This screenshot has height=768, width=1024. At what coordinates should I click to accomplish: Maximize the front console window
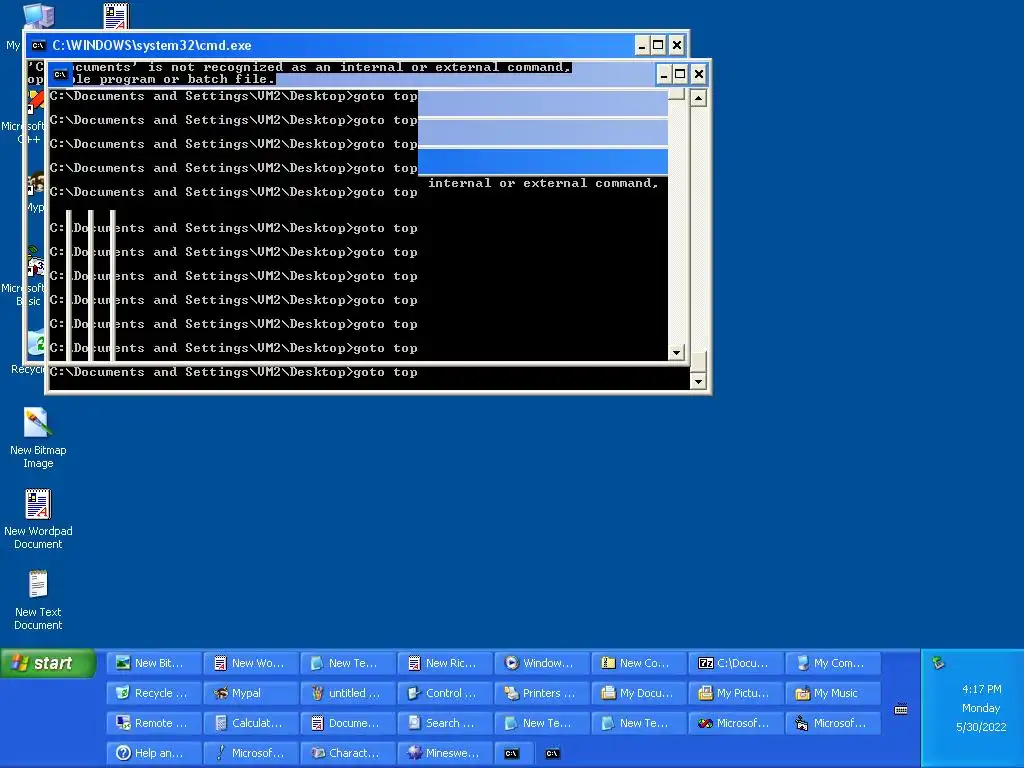pos(680,74)
